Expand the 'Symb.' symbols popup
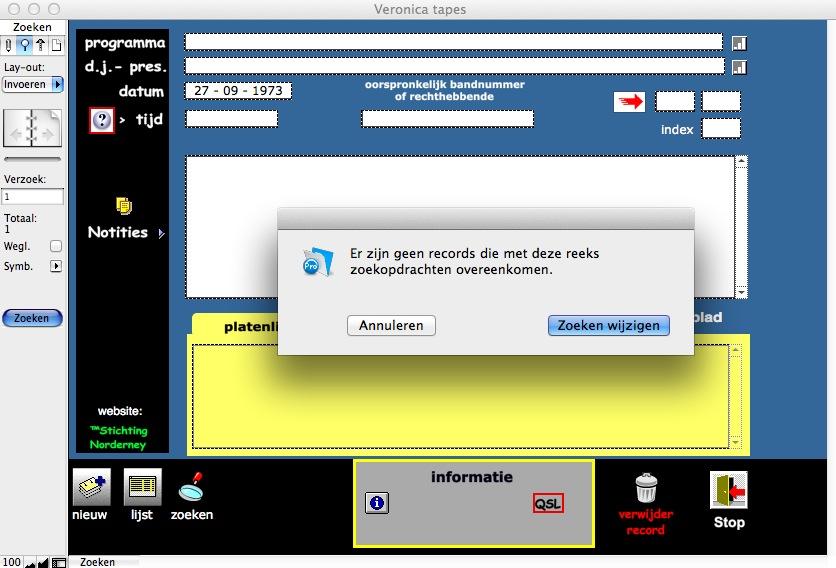Screen dimensions: 836x568 [56, 266]
